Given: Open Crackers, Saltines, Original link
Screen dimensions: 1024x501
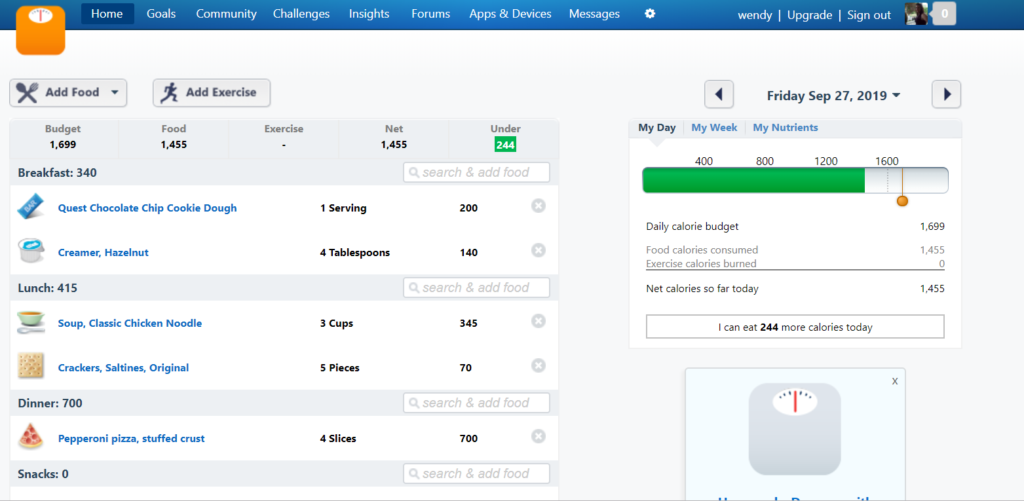Looking at the screenshot, I should (x=123, y=368).
